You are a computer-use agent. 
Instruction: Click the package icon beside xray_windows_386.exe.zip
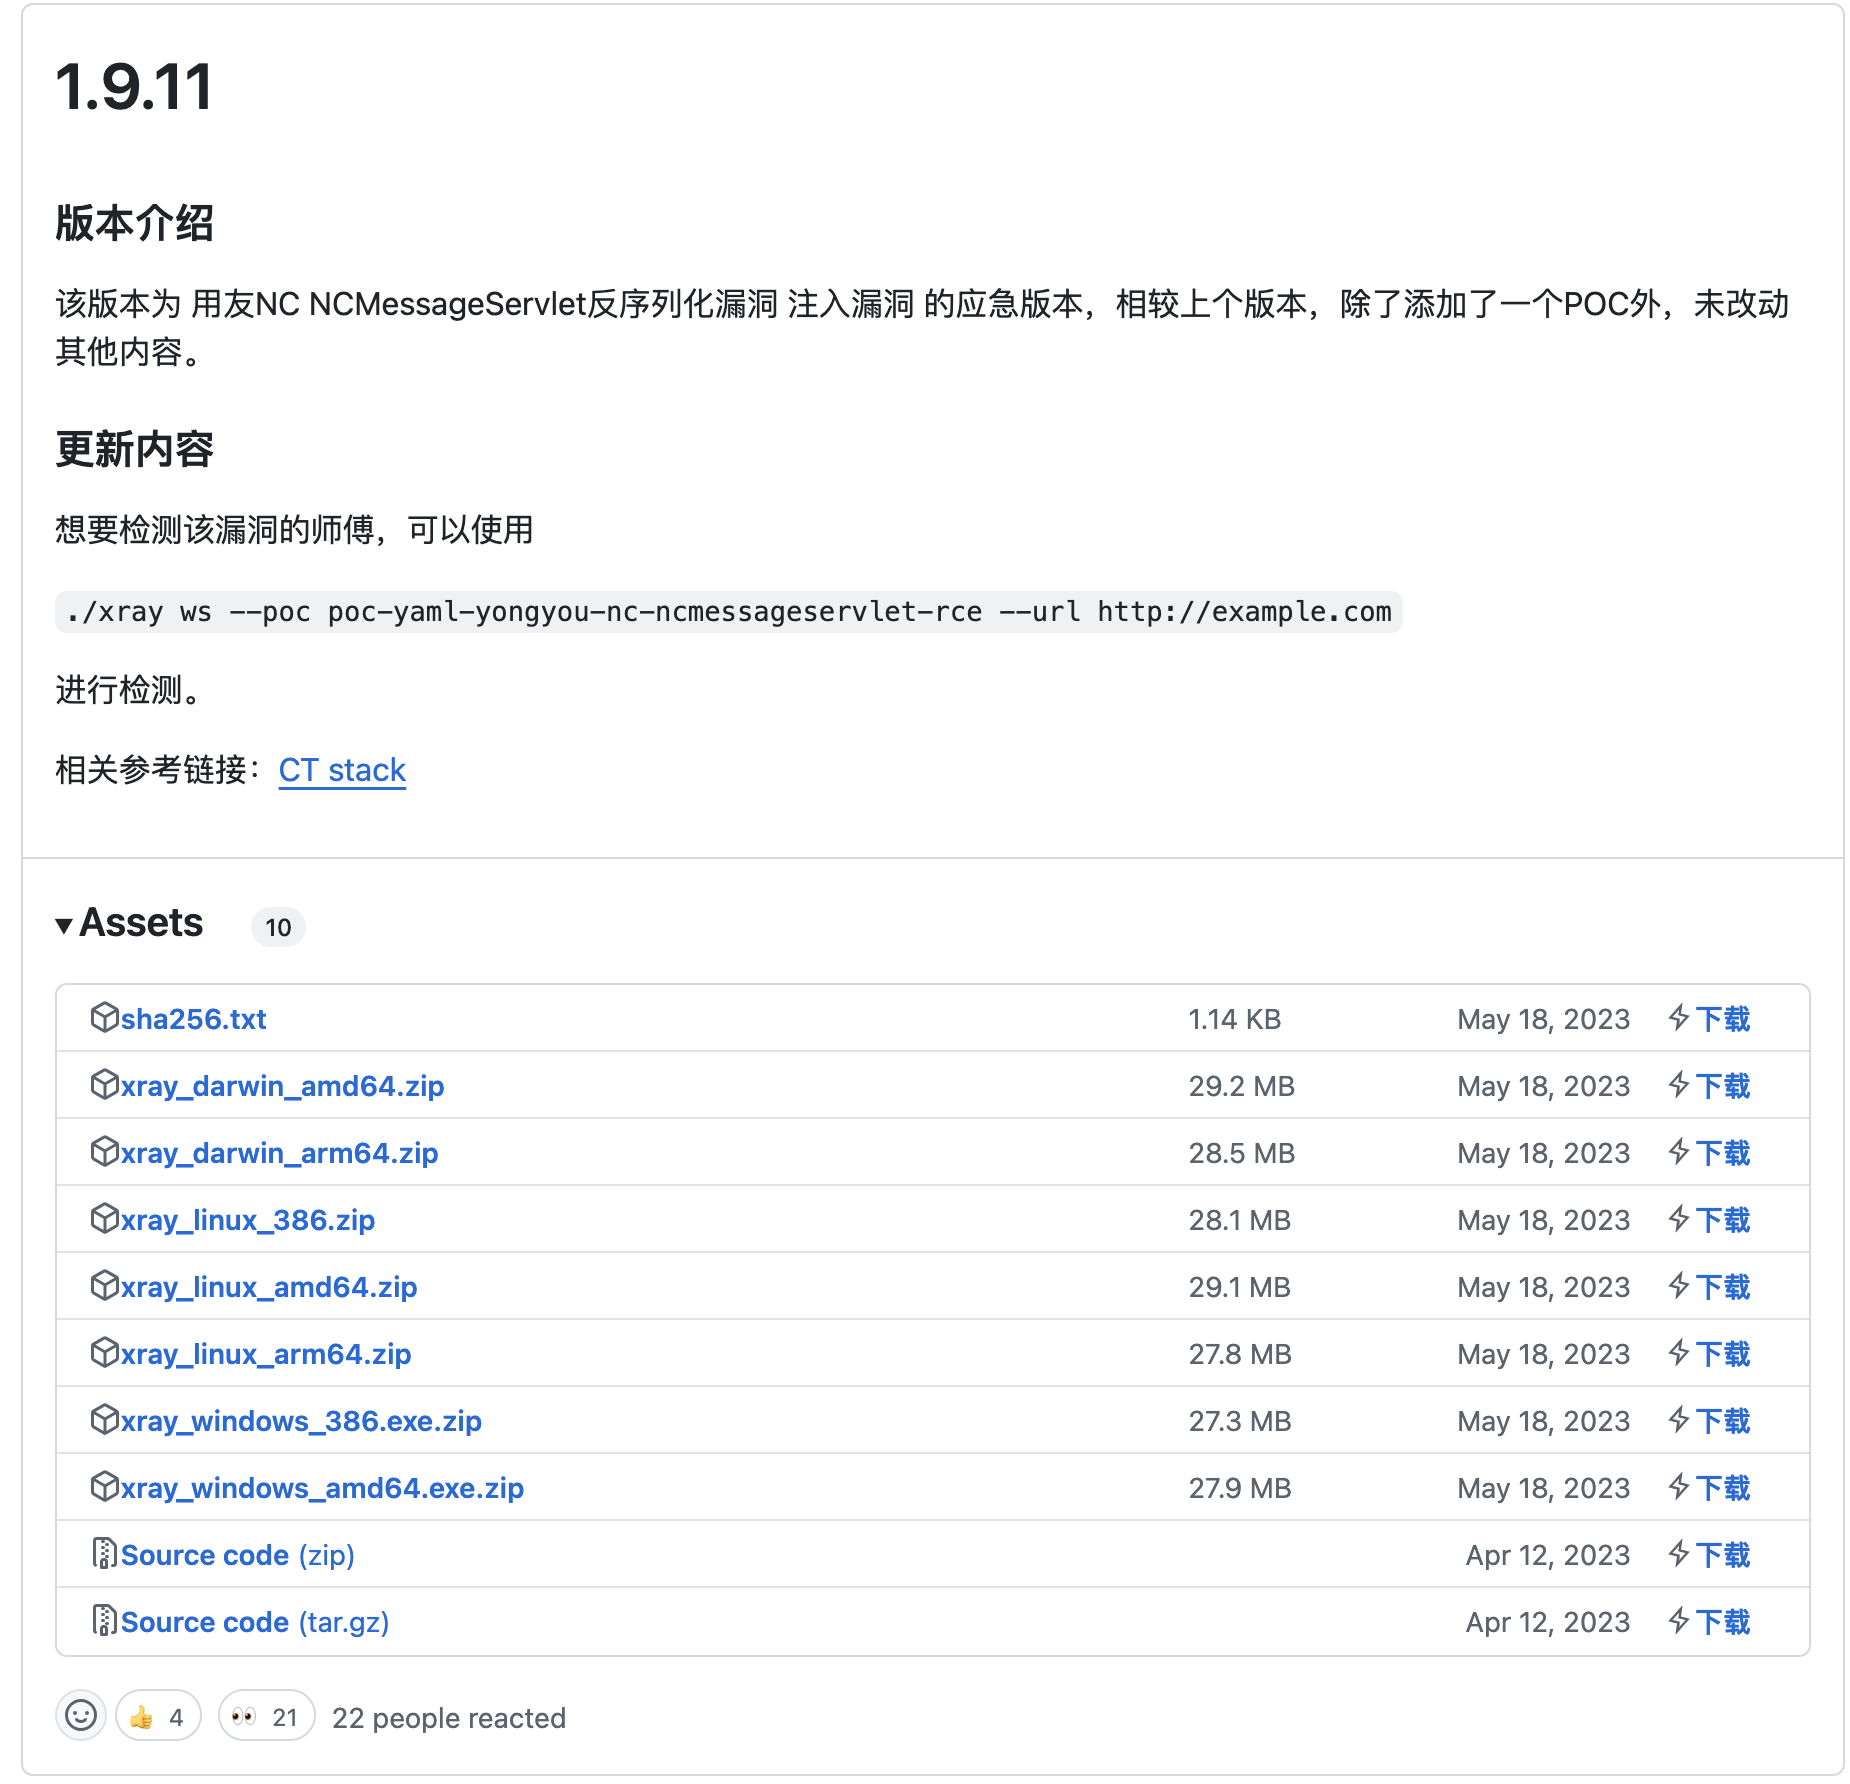[x=104, y=1420]
